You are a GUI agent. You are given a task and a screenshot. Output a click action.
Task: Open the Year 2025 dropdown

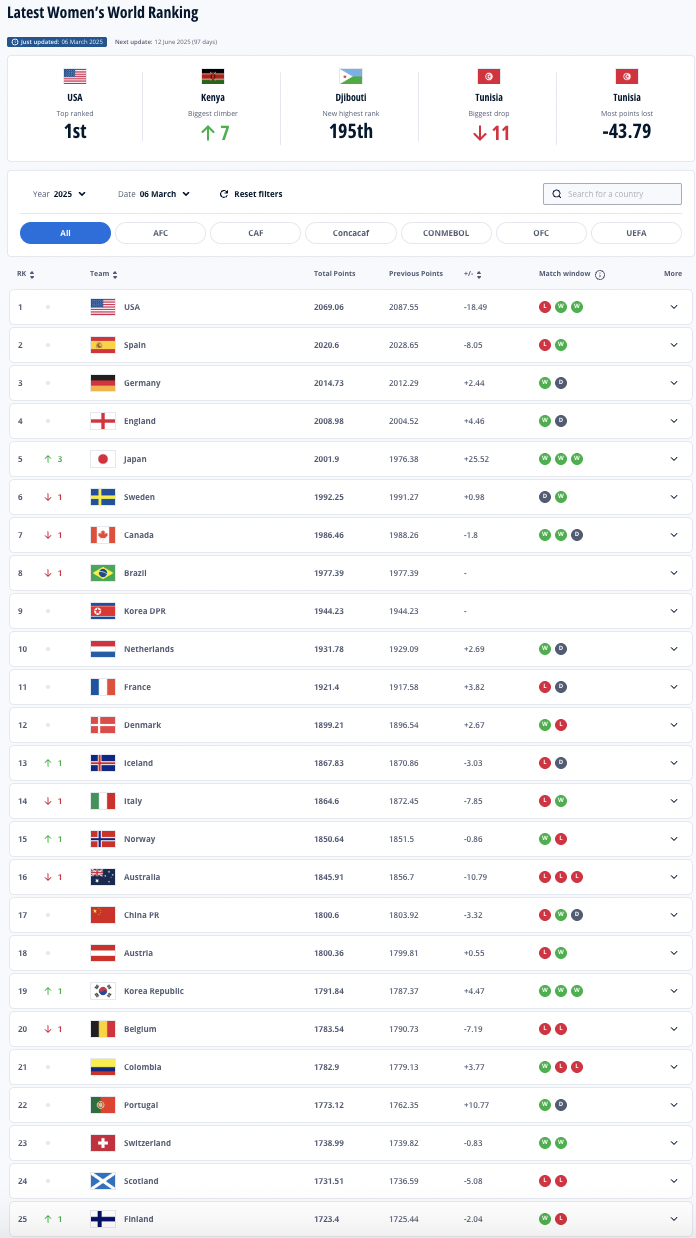tap(59, 194)
